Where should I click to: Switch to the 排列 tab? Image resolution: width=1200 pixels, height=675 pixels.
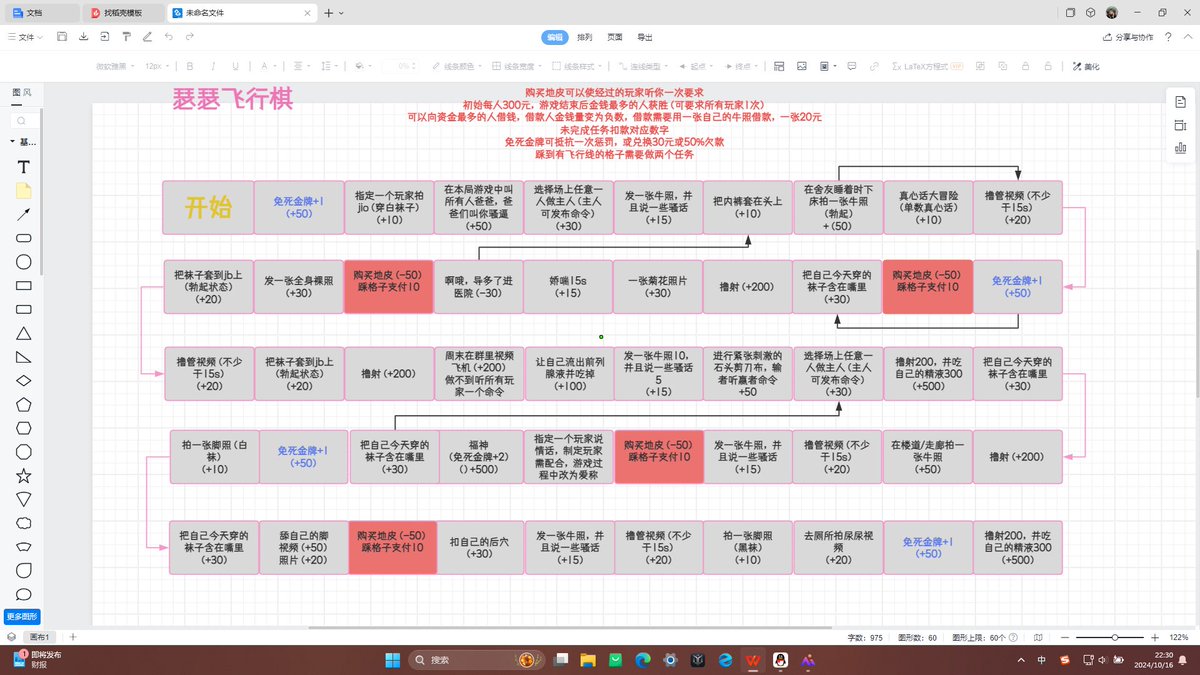click(585, 37)
